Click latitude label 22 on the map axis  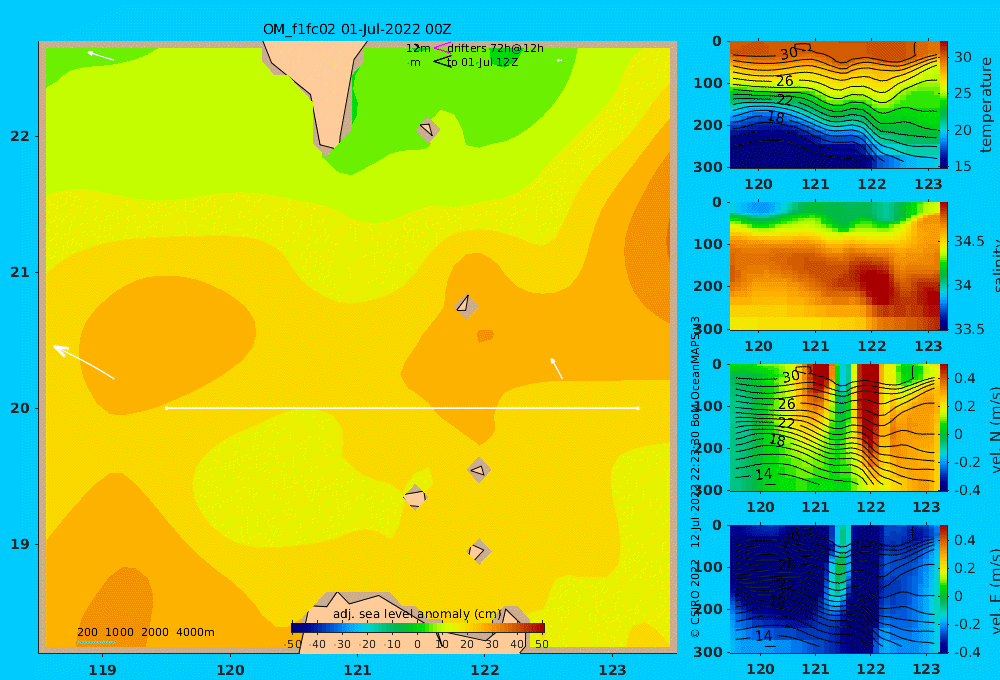[20, 136]
